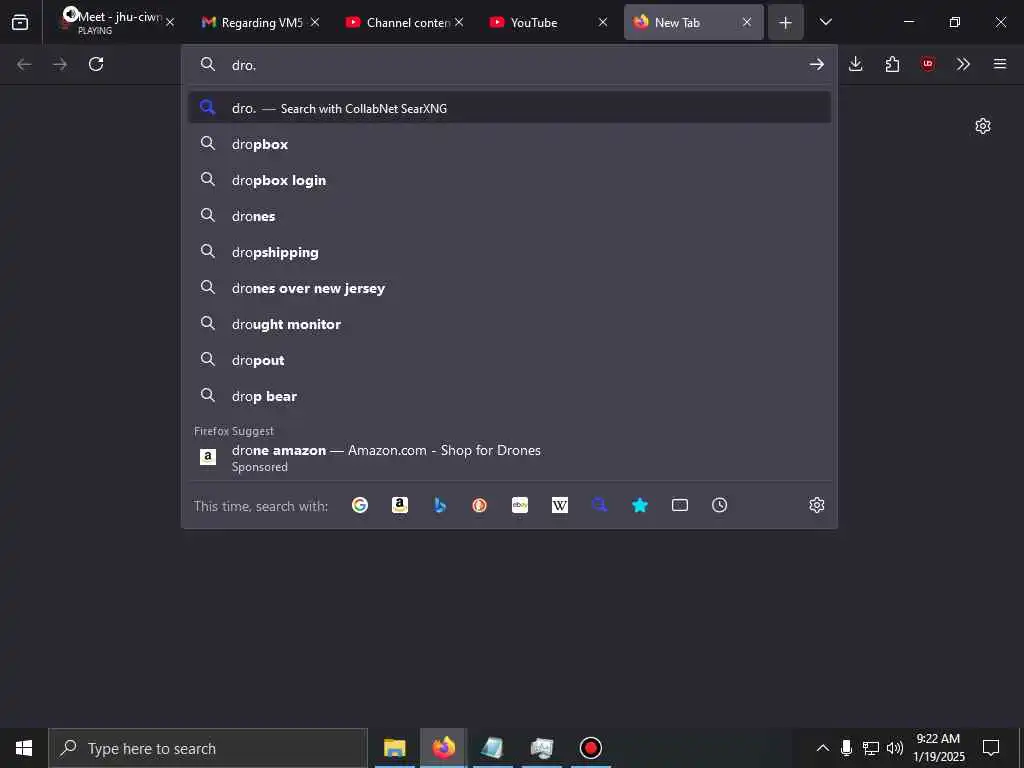1024x768 pixels.
Task: Open new tab personalize gear icon
Action: [983, 126]
